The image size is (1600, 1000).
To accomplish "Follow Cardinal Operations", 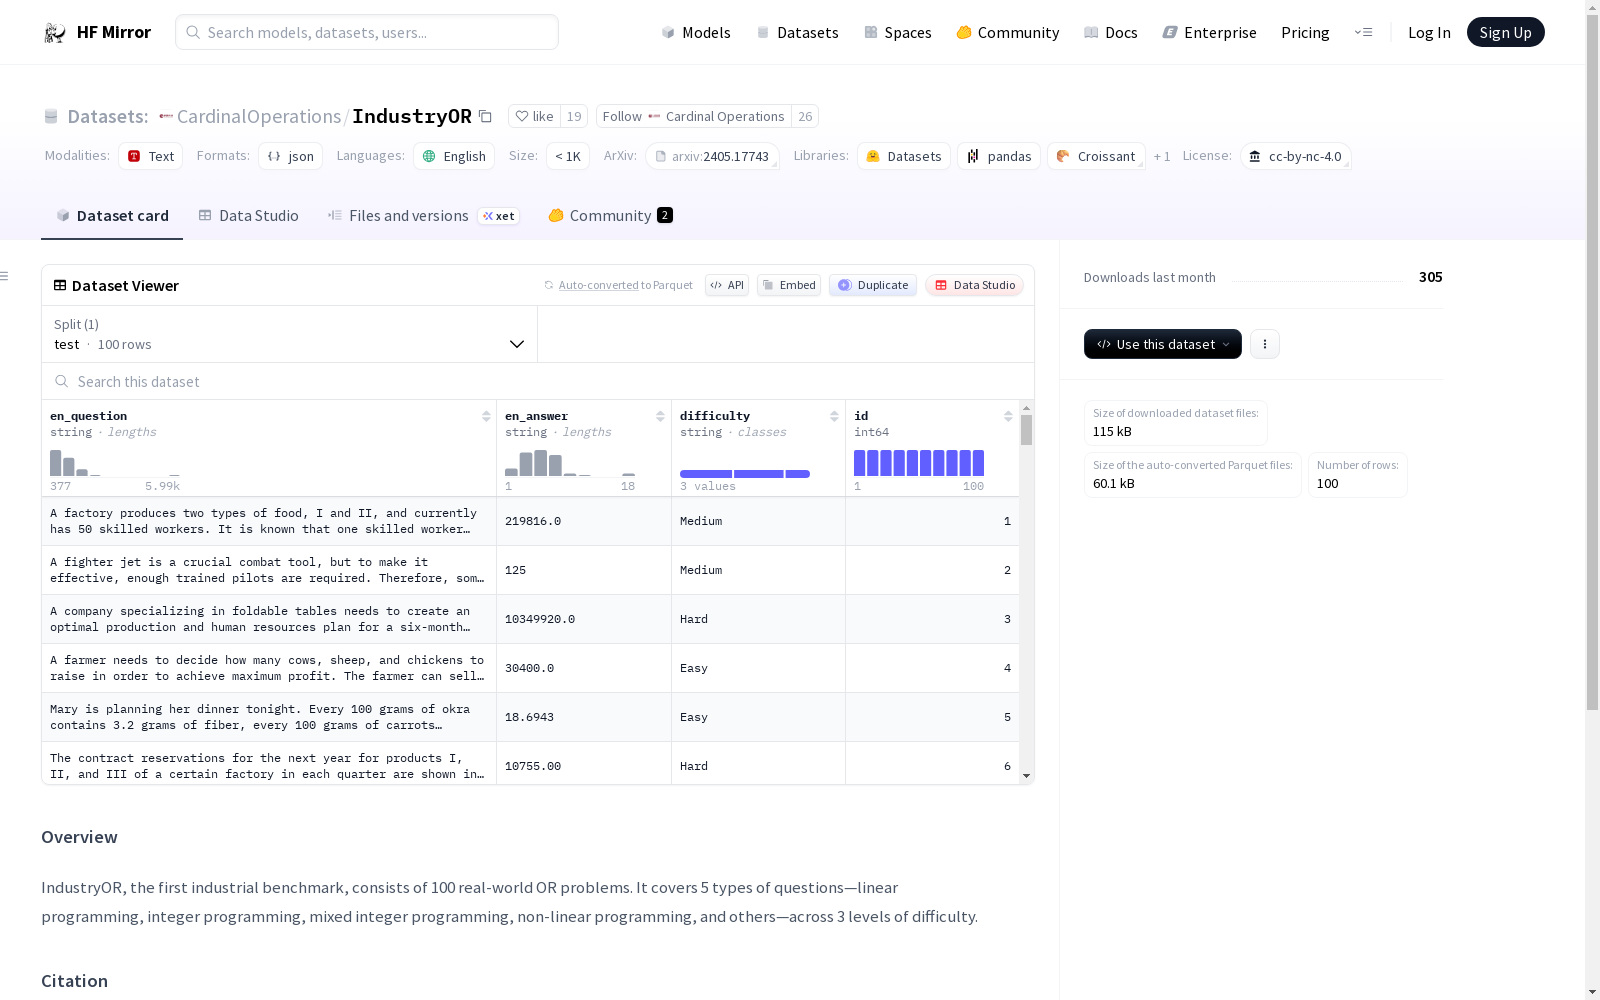I will [694, 116].
